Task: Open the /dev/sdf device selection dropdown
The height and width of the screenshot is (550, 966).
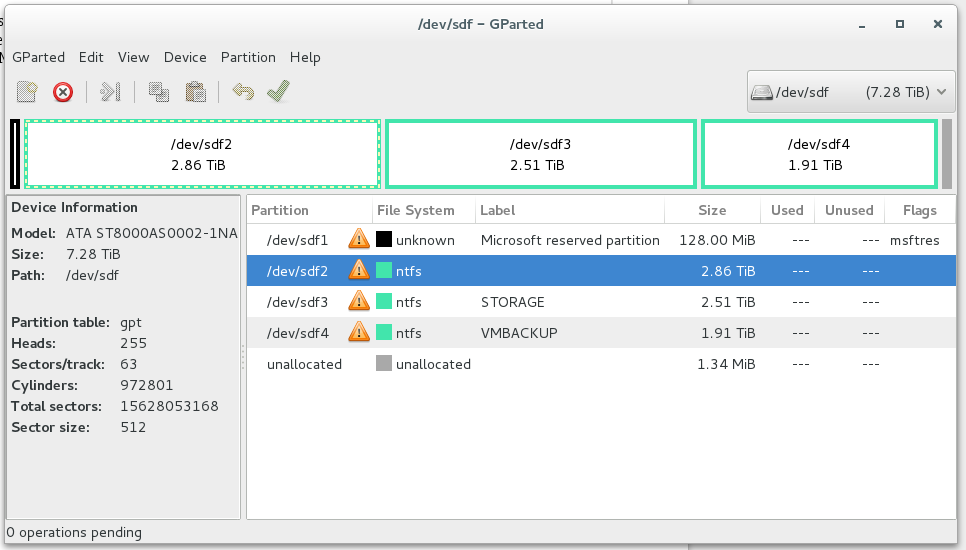Action: pyautogui.click(x=851, y=92)
